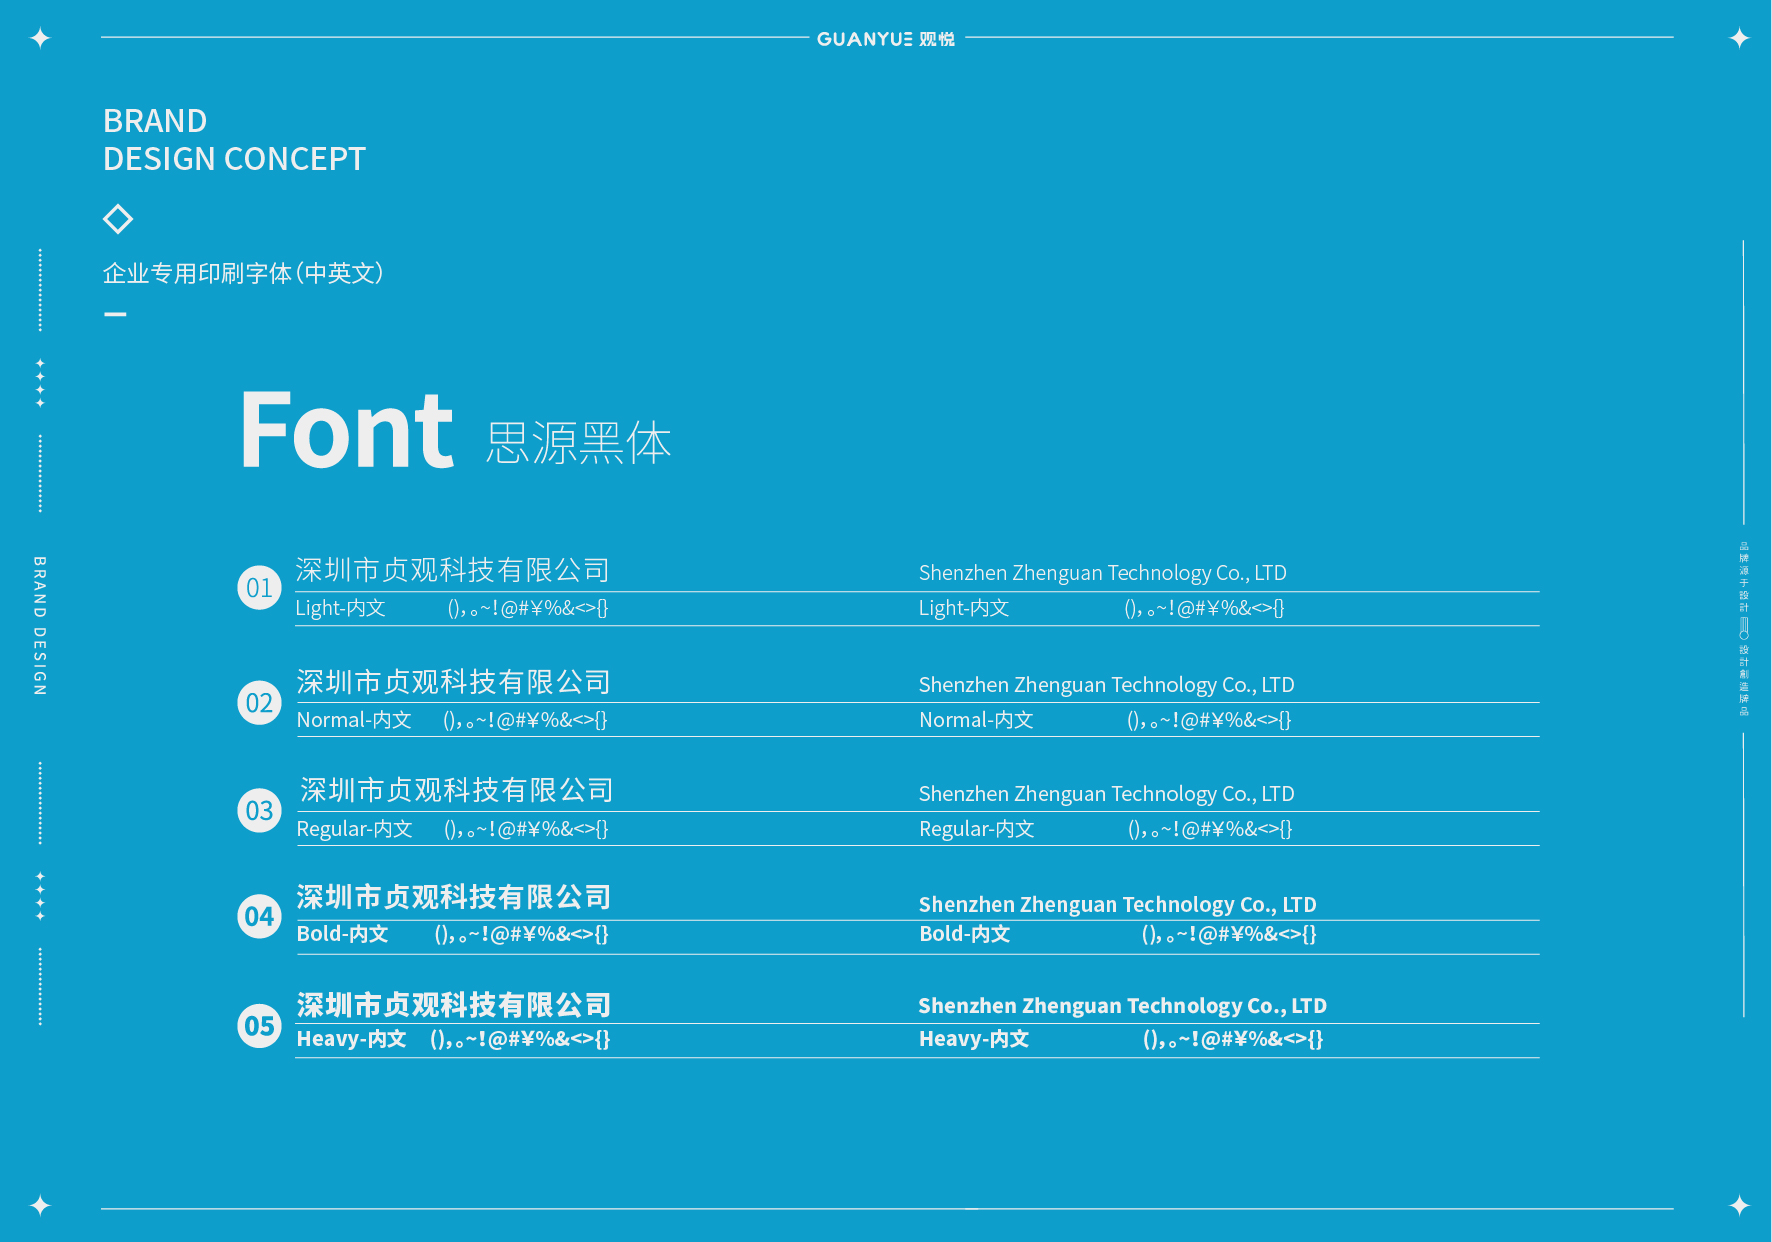This screenshot has width=1772, height=1242.
Task: Click the bold English company name in row 04
Action: [1117, 905]
